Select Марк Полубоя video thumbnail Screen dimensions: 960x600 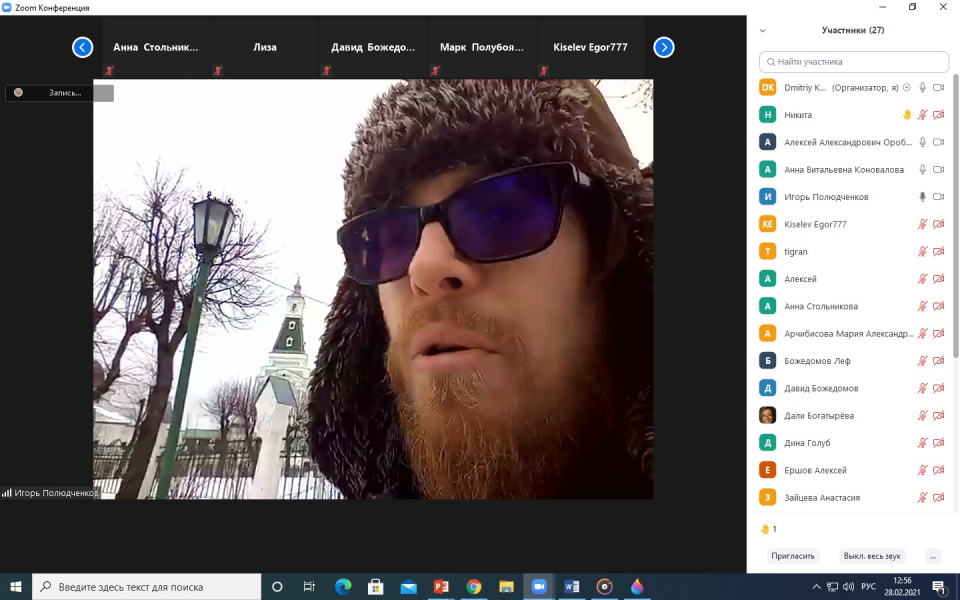point(482,47)
